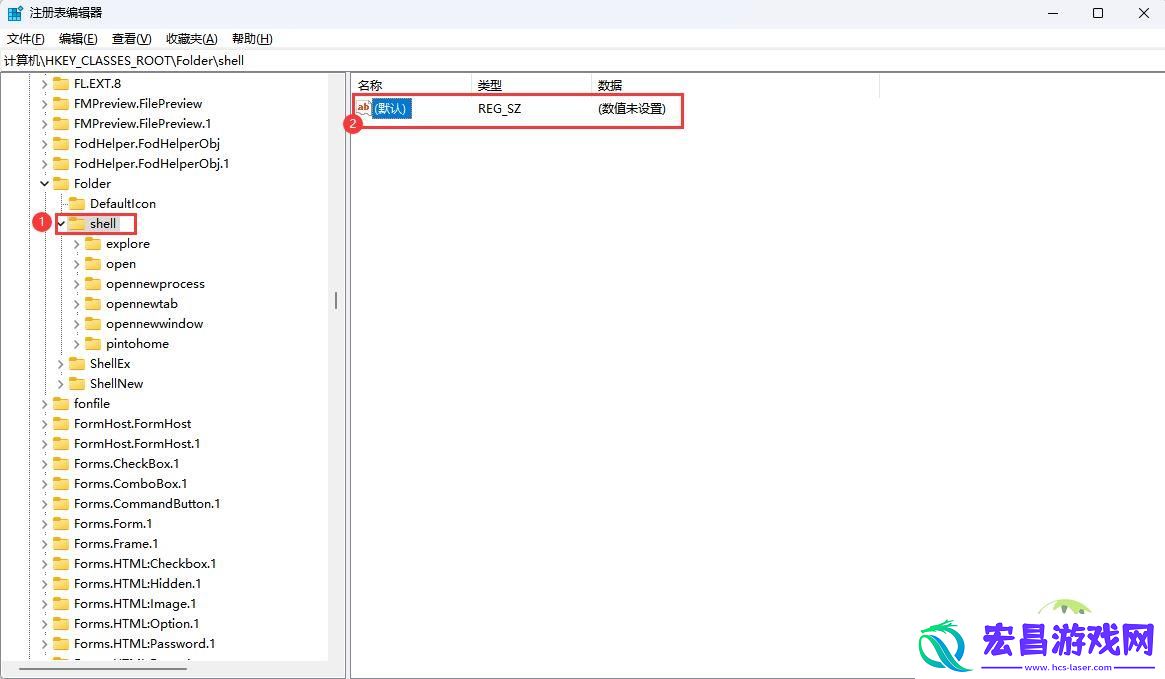Image resolution: width=1165 pixels, height=679 pixels.
Task: Click the FL.EXT.8 folder icon
Action: 61,84
